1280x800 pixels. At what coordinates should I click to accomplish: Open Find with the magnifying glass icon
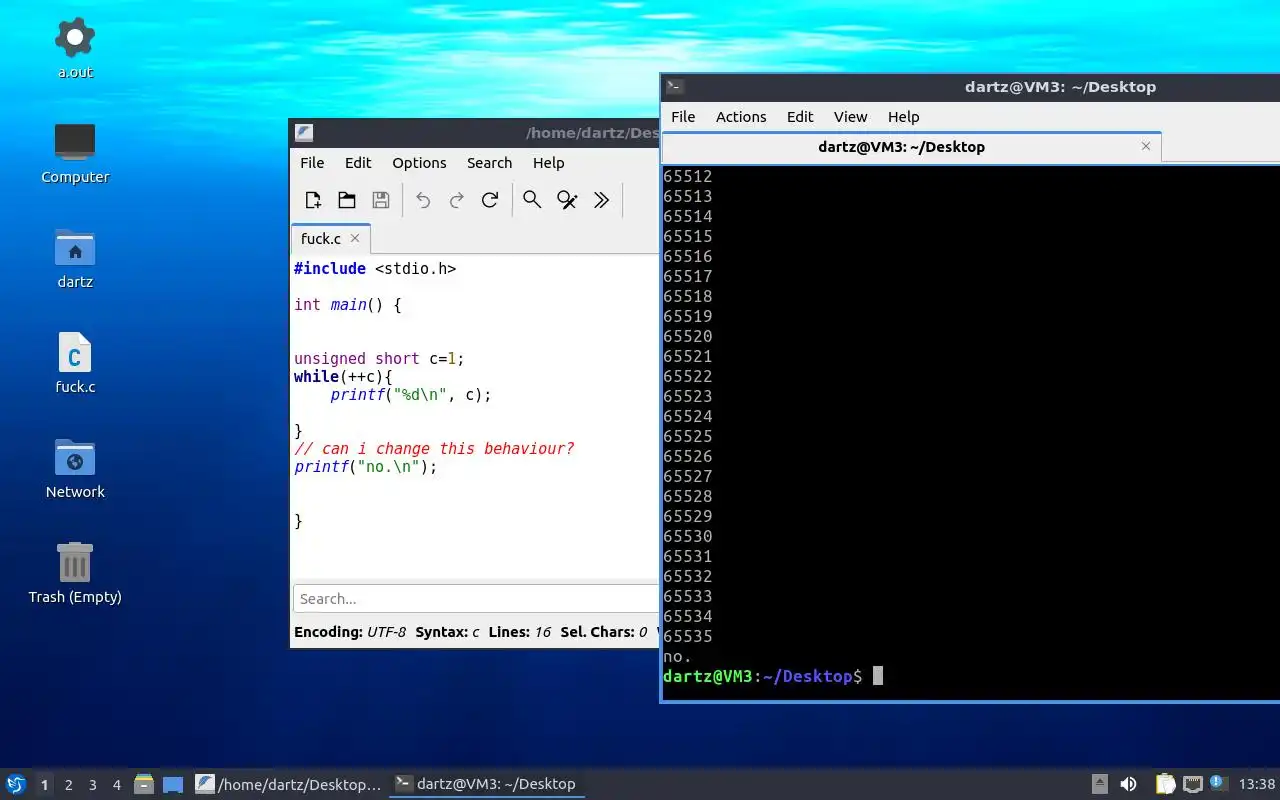click(x=532, y=200)
